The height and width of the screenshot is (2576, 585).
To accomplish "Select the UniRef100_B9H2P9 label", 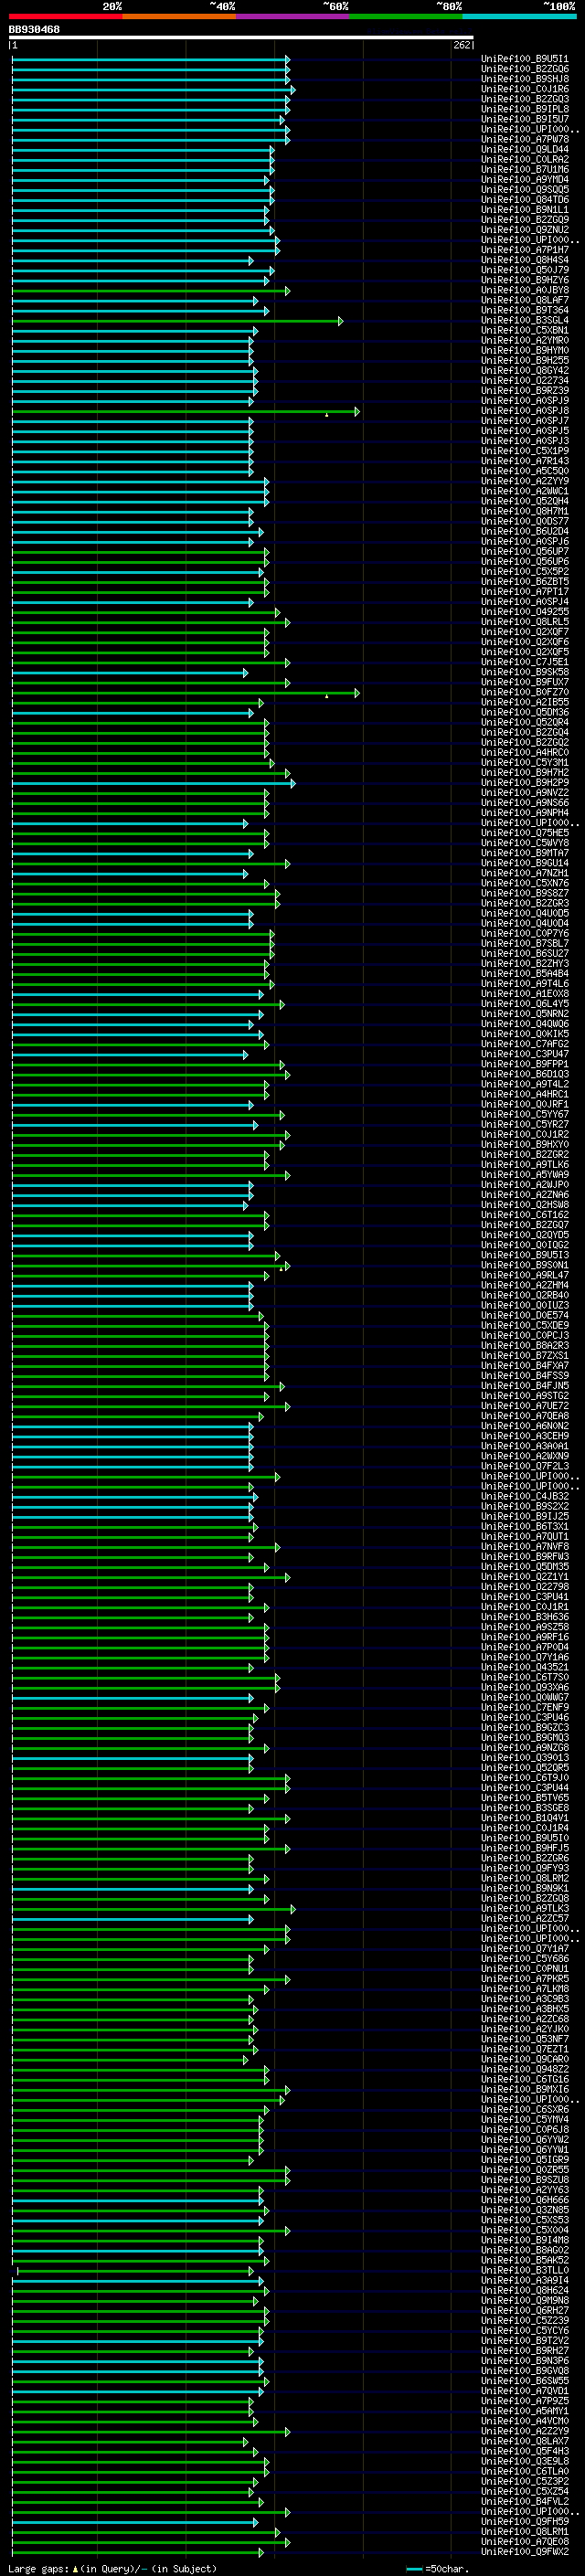I will pos(524,782).
